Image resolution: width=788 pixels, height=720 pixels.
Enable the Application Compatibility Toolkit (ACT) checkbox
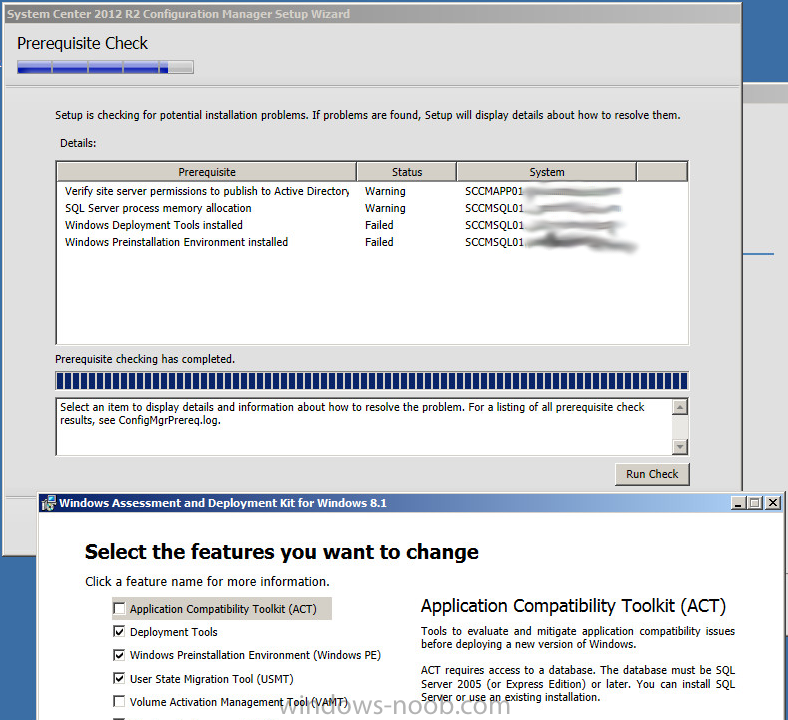point(119,608)
